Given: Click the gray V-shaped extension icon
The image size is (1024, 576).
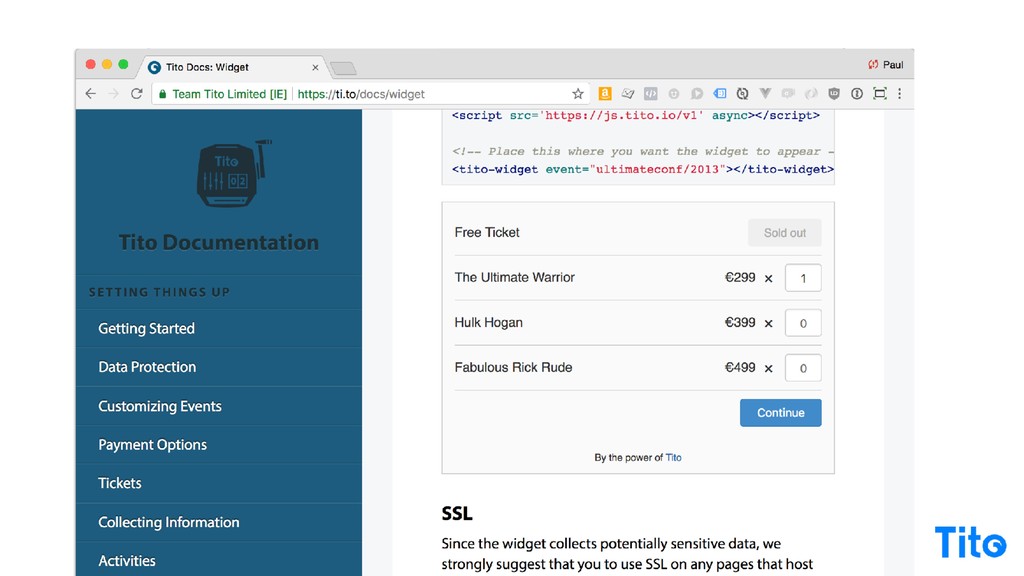Looking at the screenshot, I should 765,94.
